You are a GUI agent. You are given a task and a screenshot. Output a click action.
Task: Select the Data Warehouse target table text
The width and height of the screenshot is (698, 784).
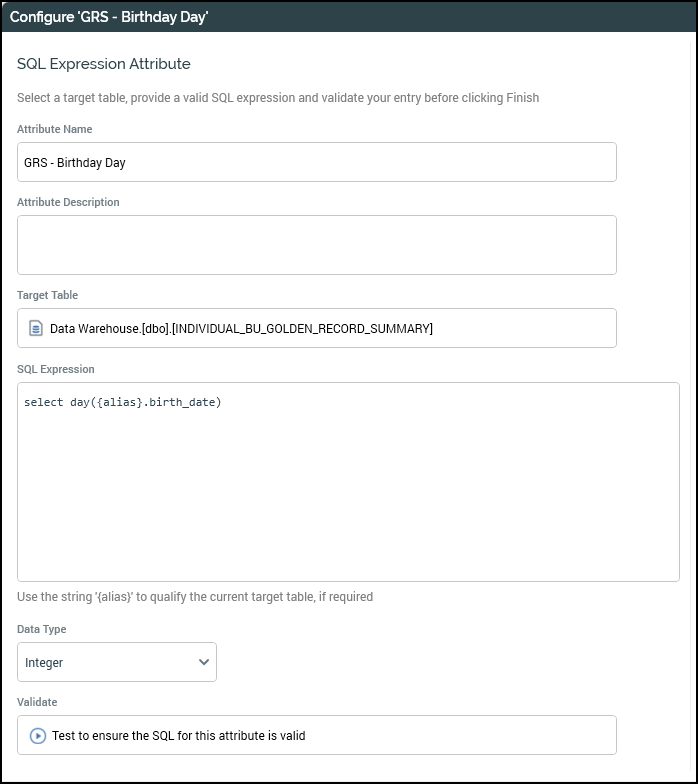241,328
